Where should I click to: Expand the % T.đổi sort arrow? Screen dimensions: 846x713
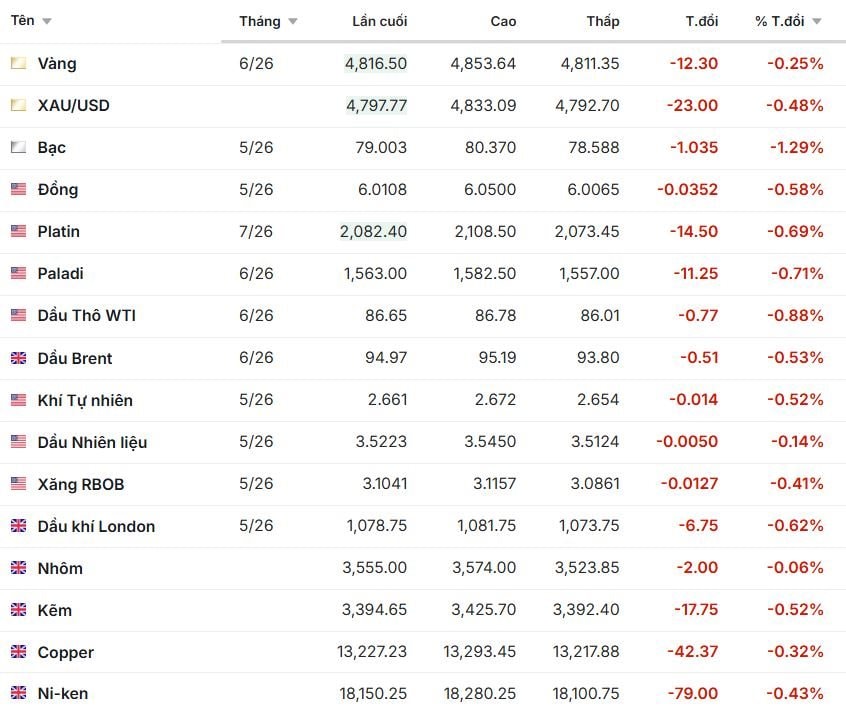point(817,21)
